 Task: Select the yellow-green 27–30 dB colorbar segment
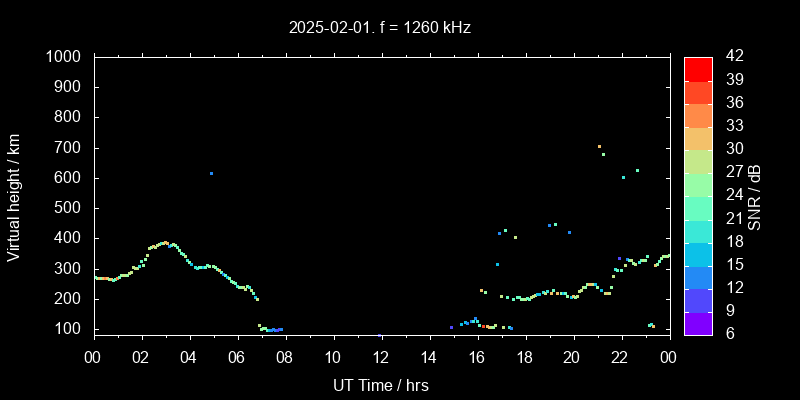(x=698, y=160)
